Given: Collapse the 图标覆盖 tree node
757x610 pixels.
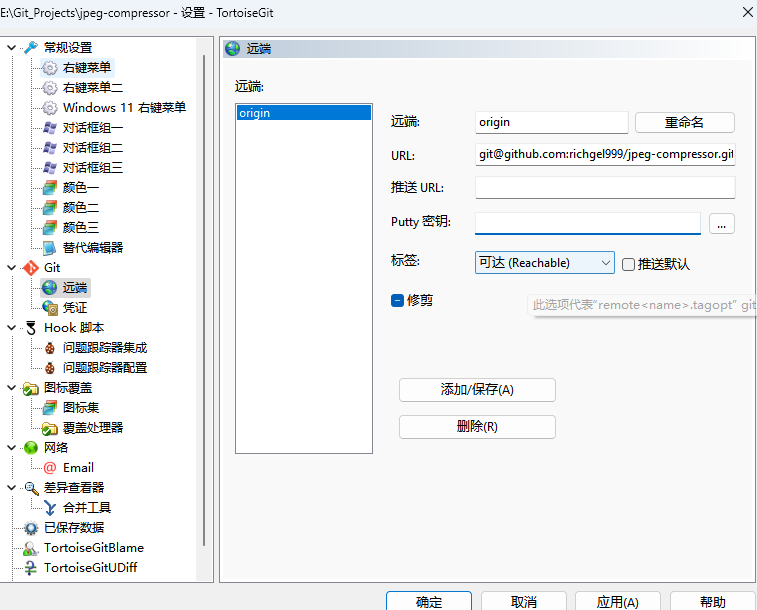Looking at the screenshot, I should coord(12,388).
